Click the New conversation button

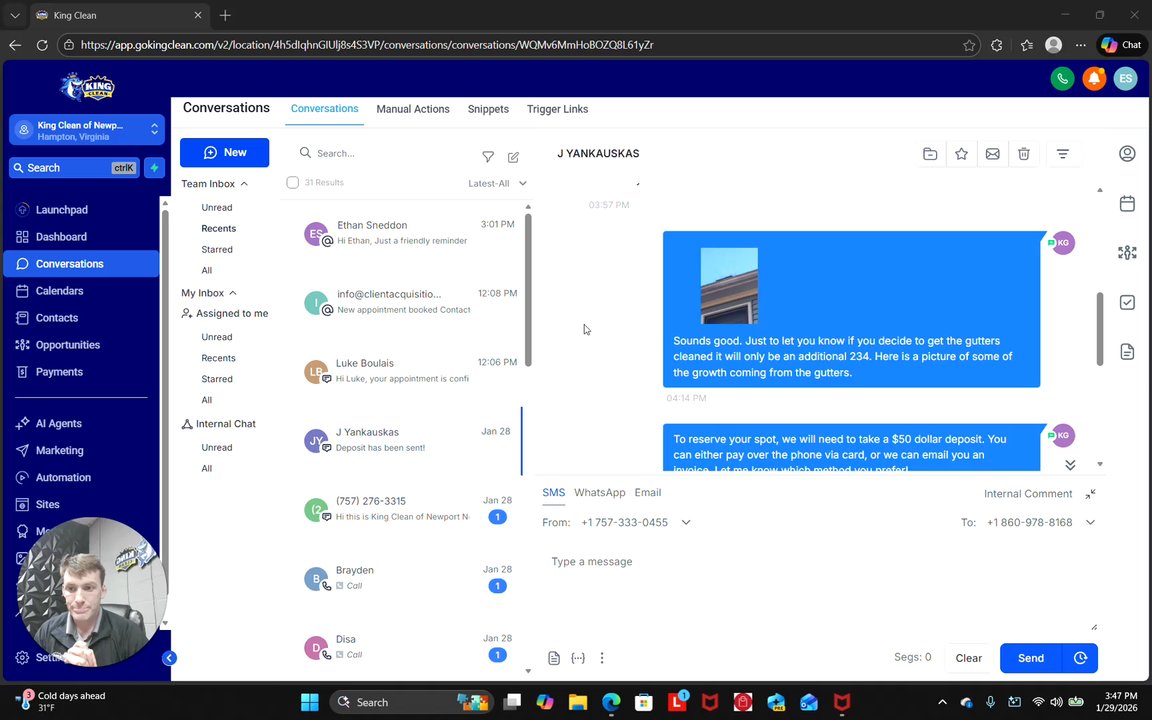(224, 152)
